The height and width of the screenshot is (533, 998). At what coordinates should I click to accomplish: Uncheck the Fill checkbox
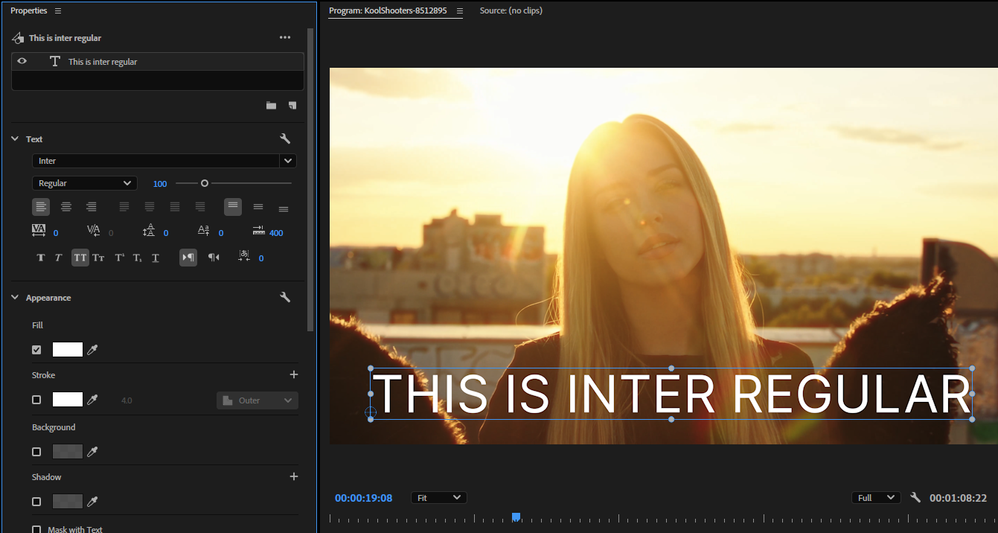[37, 350]
